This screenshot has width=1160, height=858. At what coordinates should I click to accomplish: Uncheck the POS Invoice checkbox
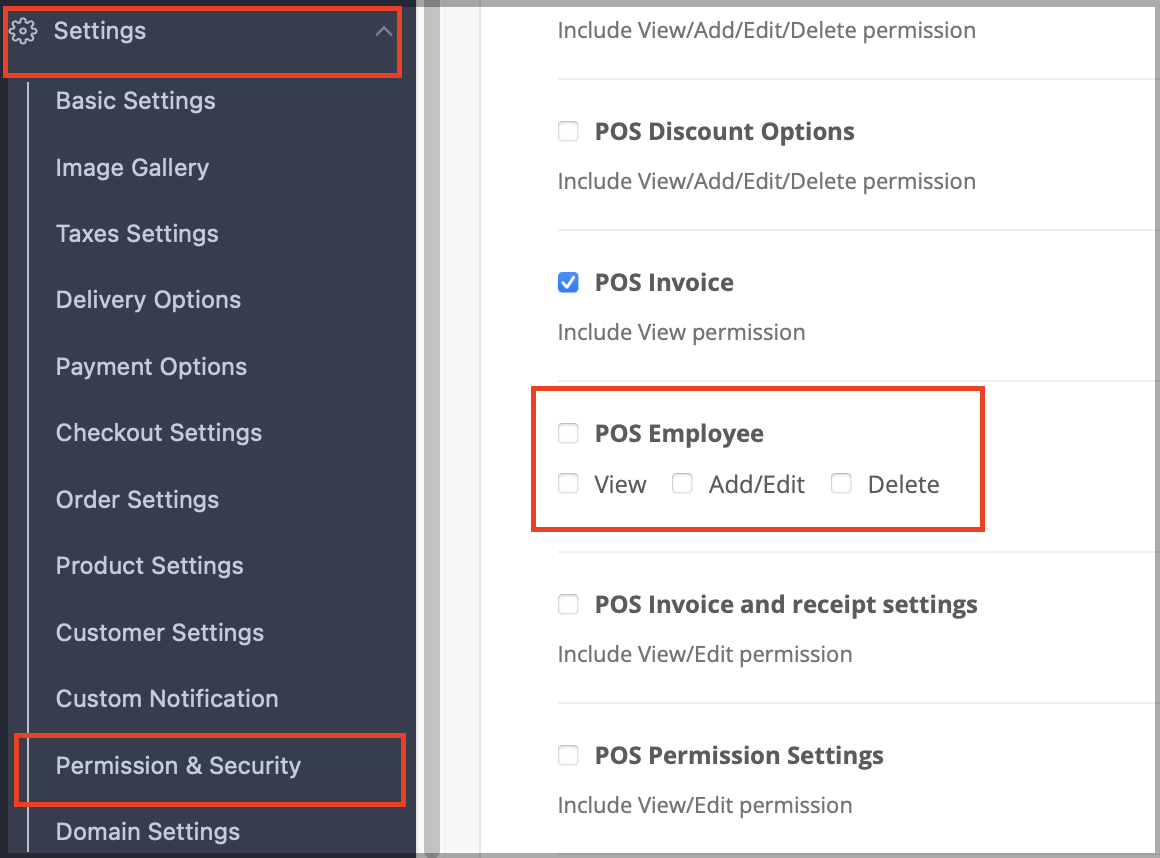[x=568, y=283]
